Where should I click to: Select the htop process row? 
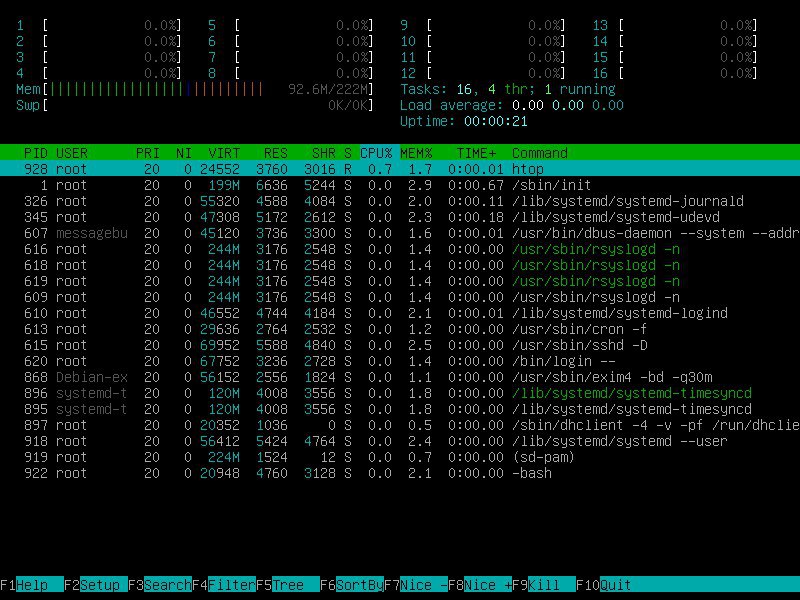tap(400, 169)
